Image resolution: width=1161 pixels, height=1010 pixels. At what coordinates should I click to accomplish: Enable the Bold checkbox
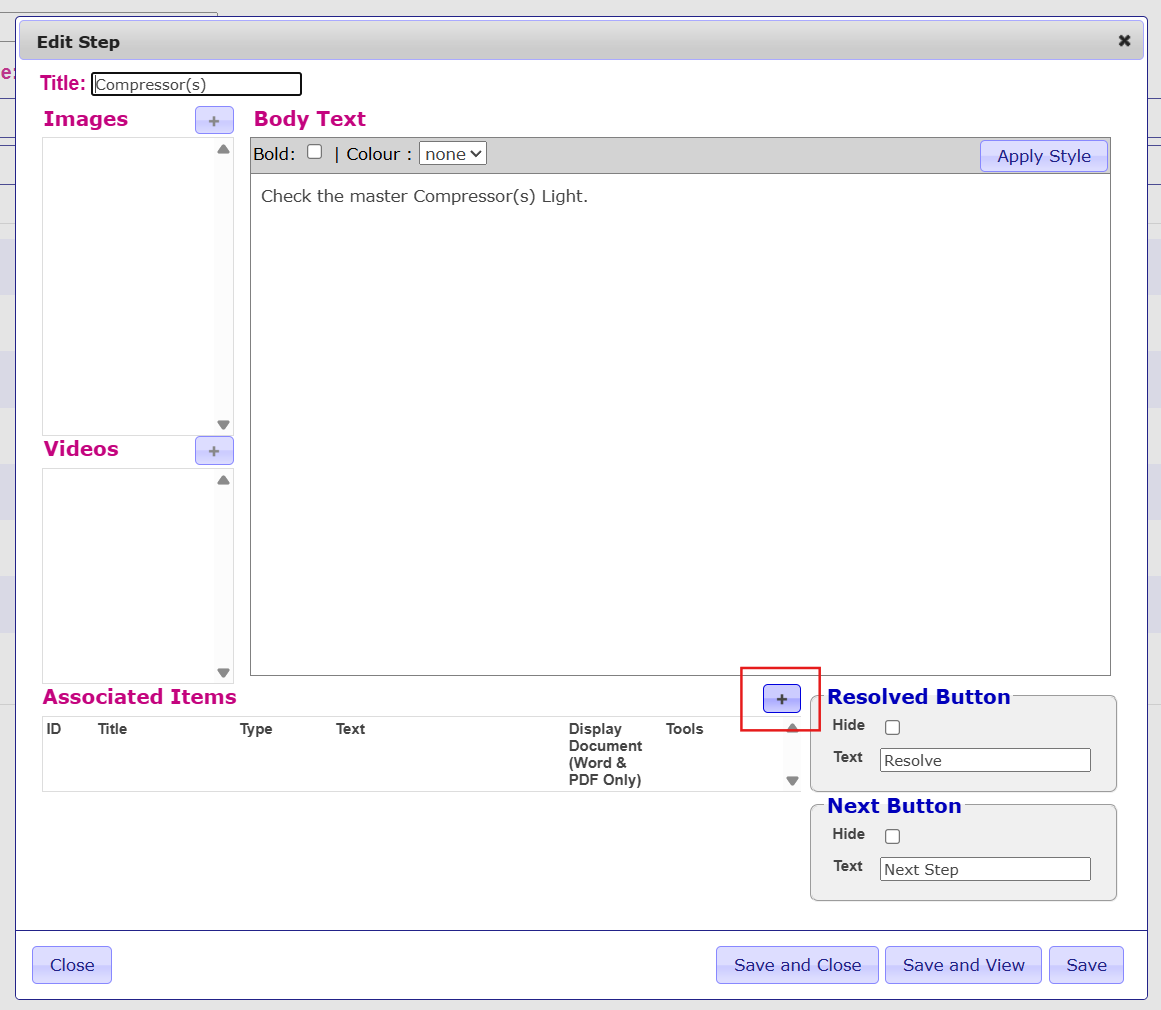tap(314, 152)
